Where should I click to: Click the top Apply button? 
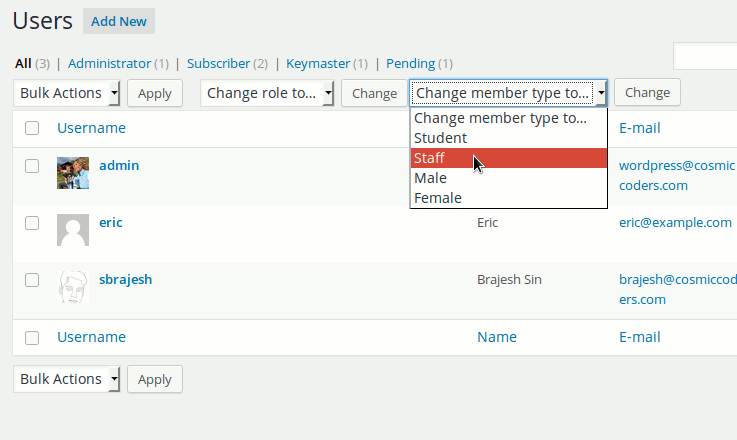click(x=155, y=93)
